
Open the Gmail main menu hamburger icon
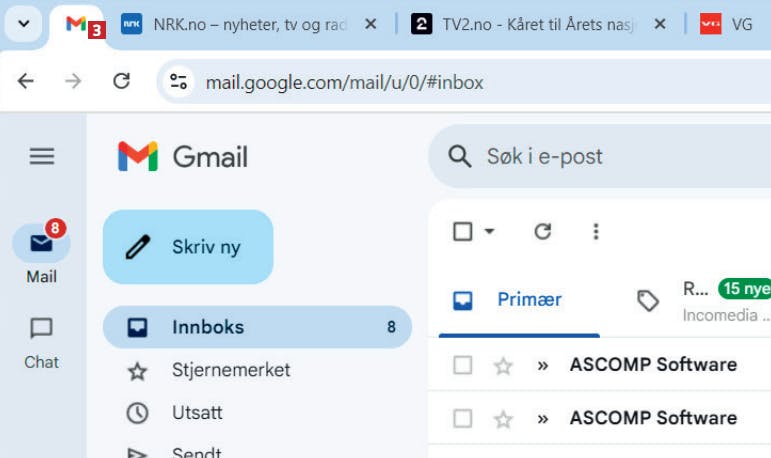(x=42, y=156)
